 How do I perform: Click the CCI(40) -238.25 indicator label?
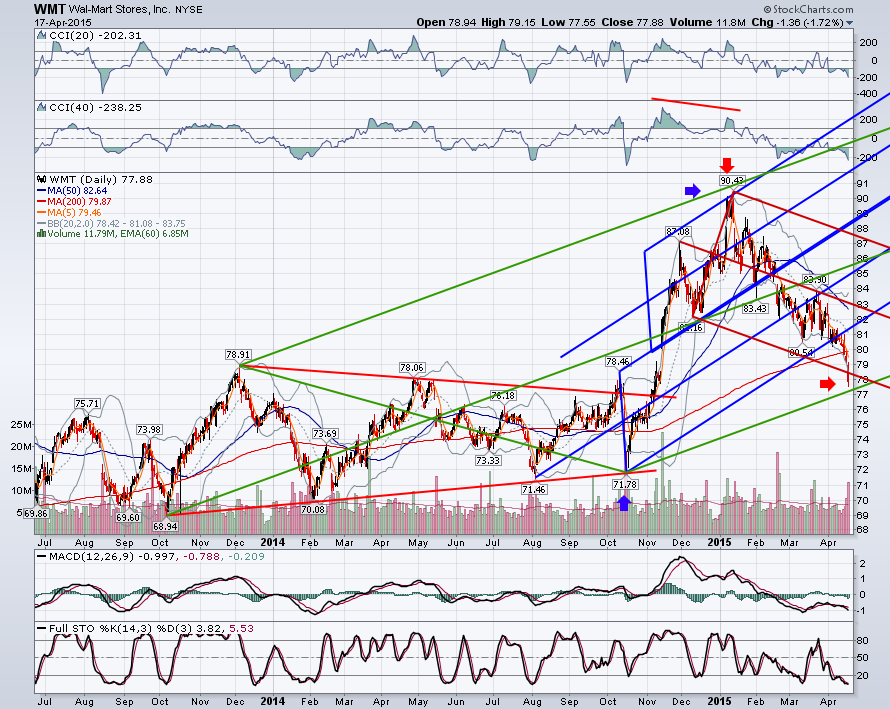point(95,107)
